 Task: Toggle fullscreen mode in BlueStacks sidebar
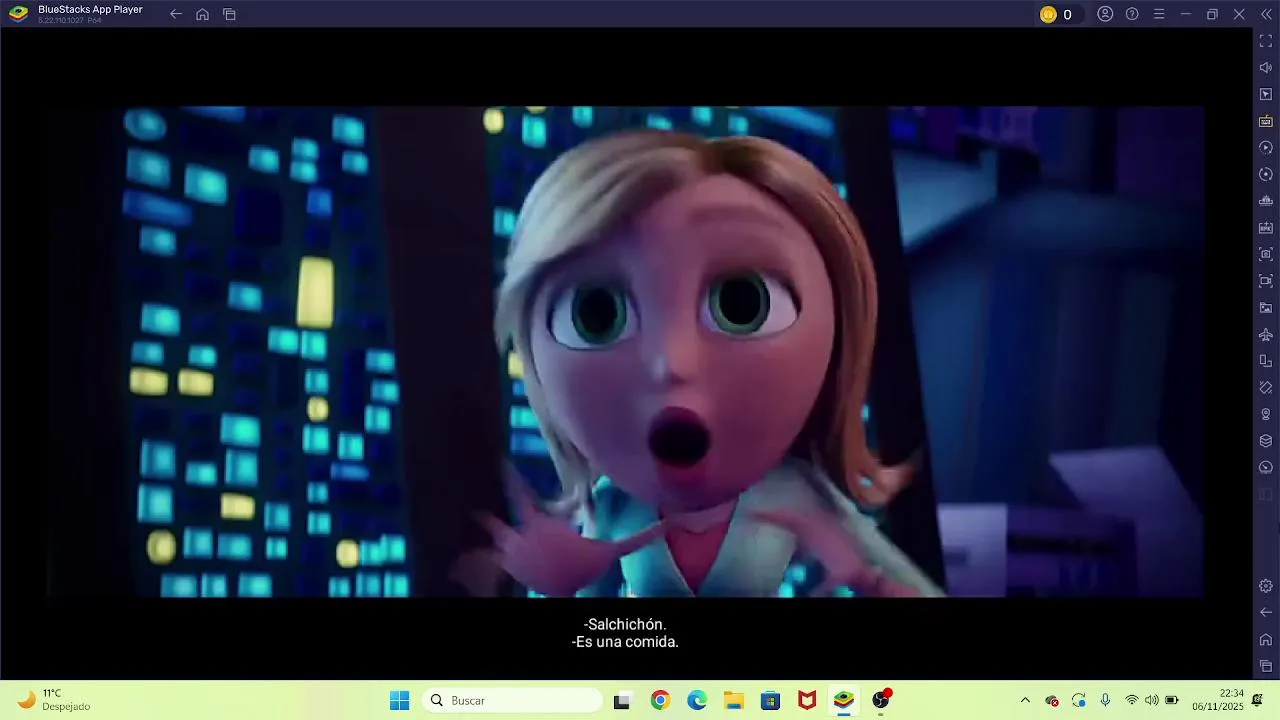(x=1266, y=41)
